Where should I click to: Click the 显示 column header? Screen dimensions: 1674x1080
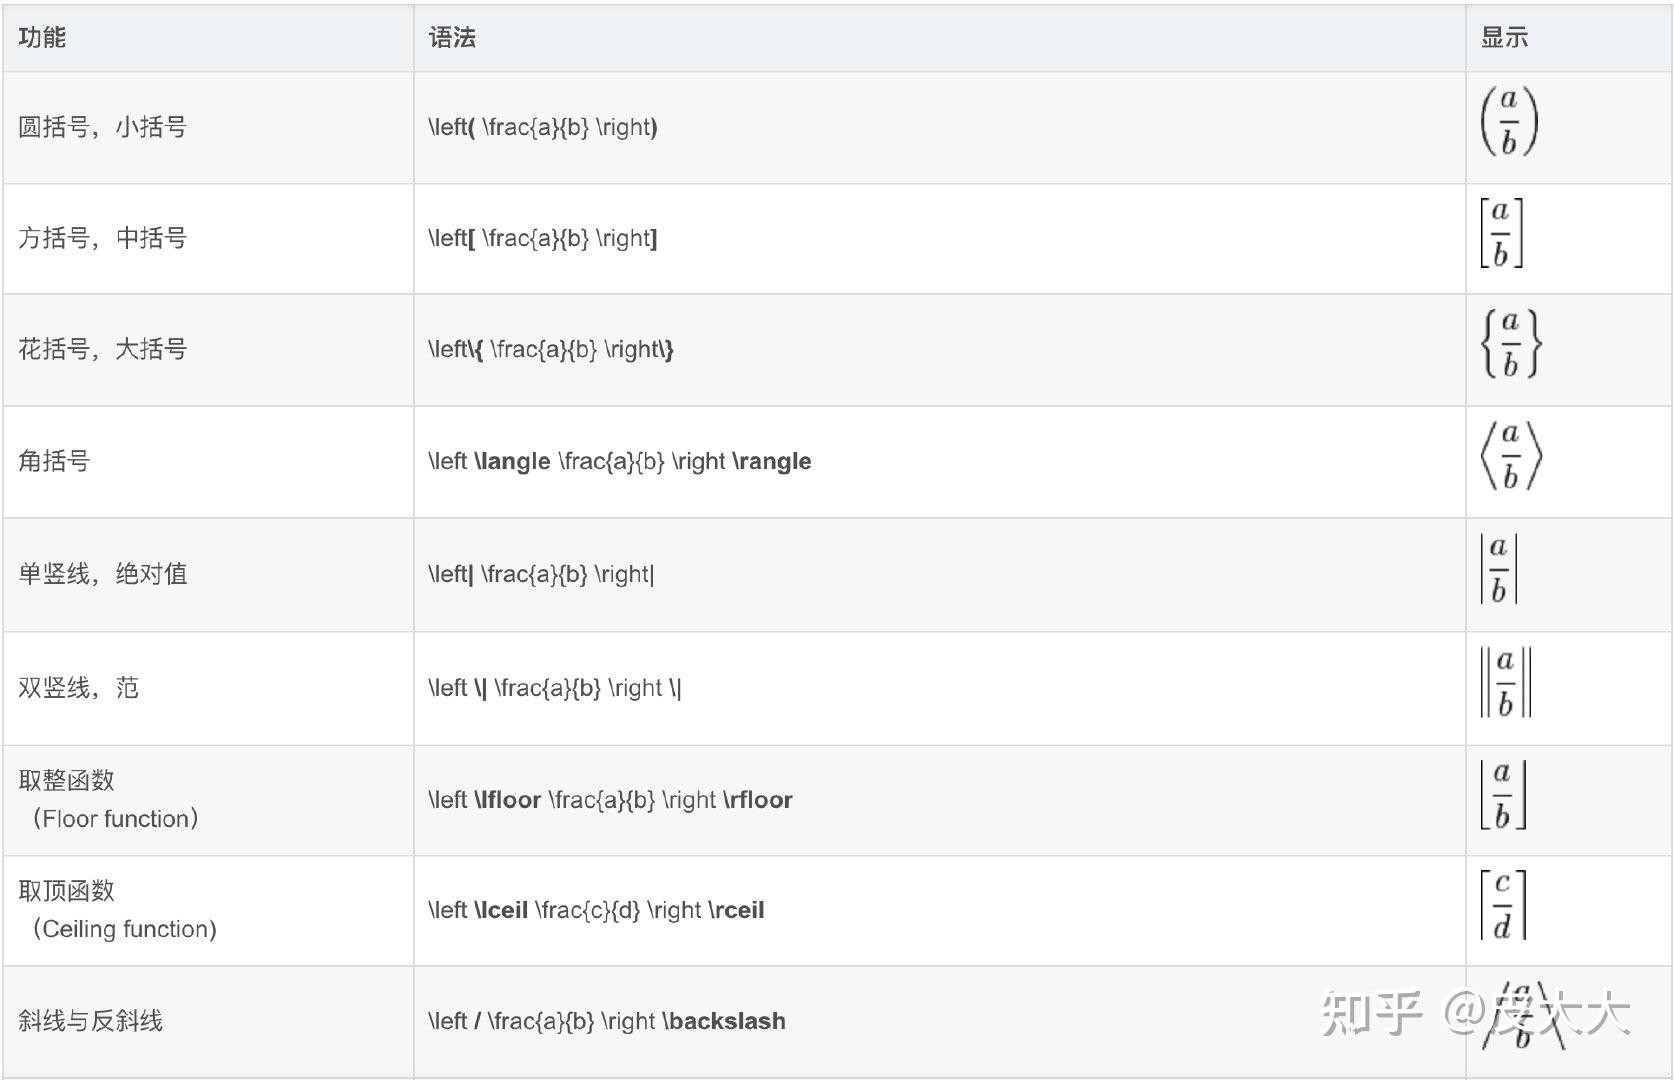coord(1504,38)
